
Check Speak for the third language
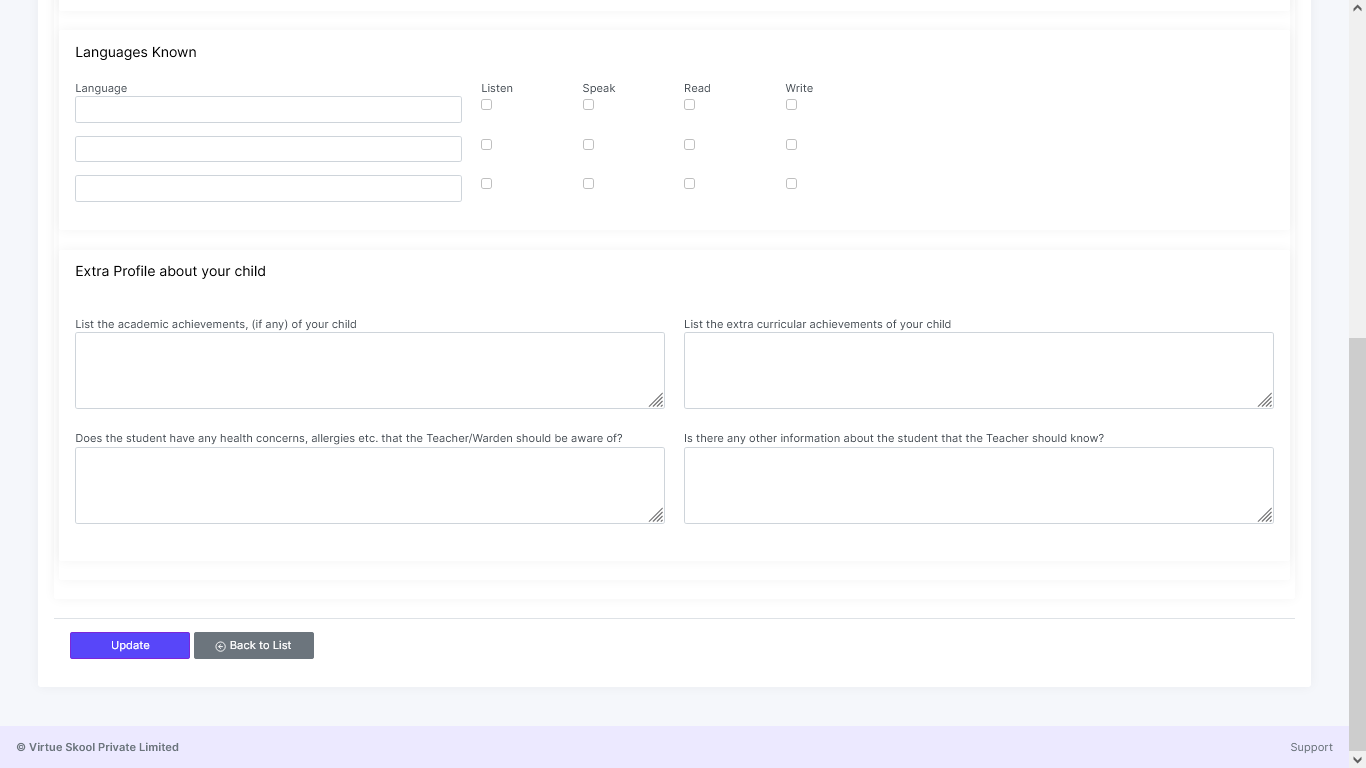click(588, 183)
